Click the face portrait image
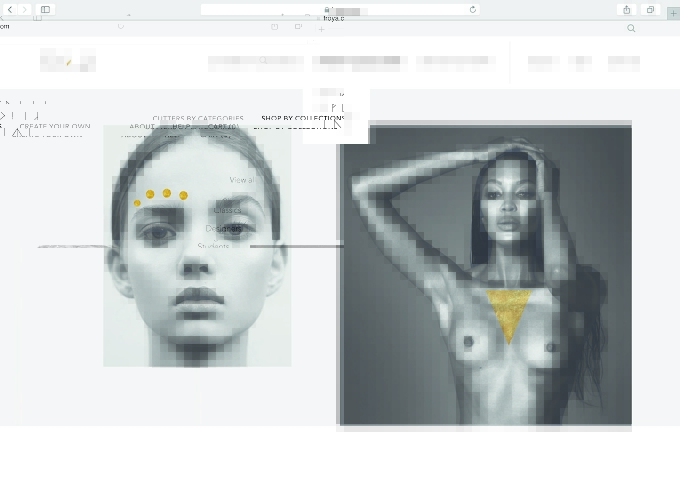Screen dimensions: 680x482 point(197,246)
